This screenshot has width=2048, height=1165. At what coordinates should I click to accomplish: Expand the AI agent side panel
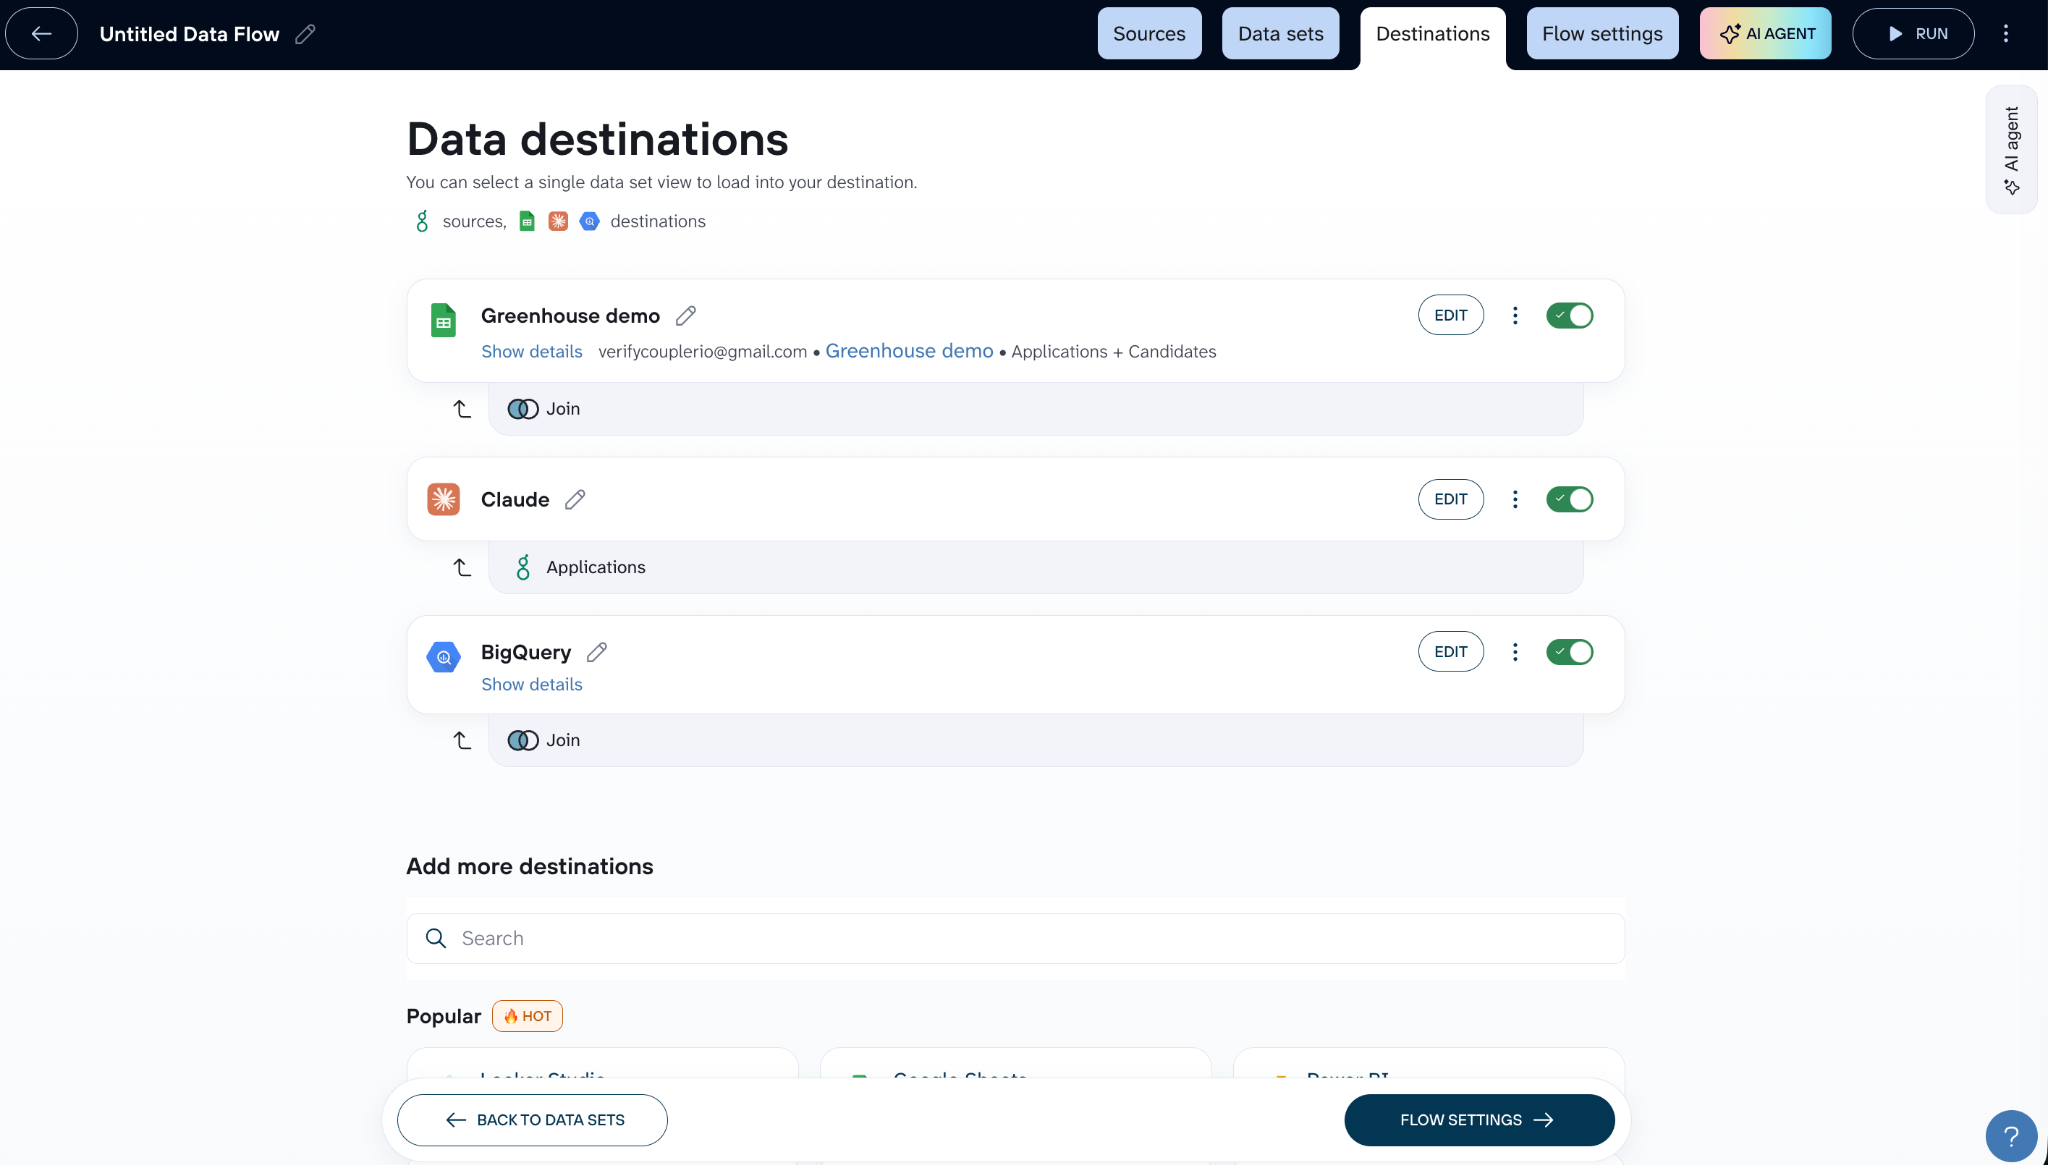[x=2011, y=149]
